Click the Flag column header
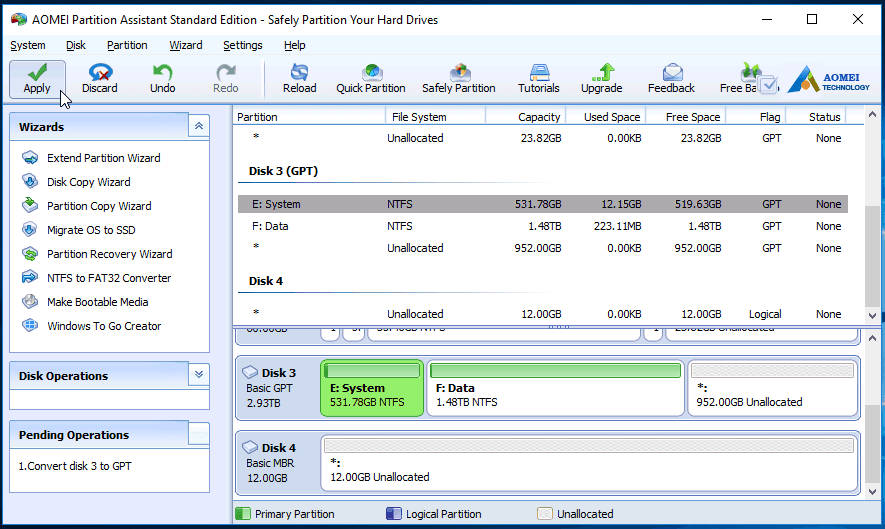This screenshot has height=529, width=885. (x=755, y=117)
